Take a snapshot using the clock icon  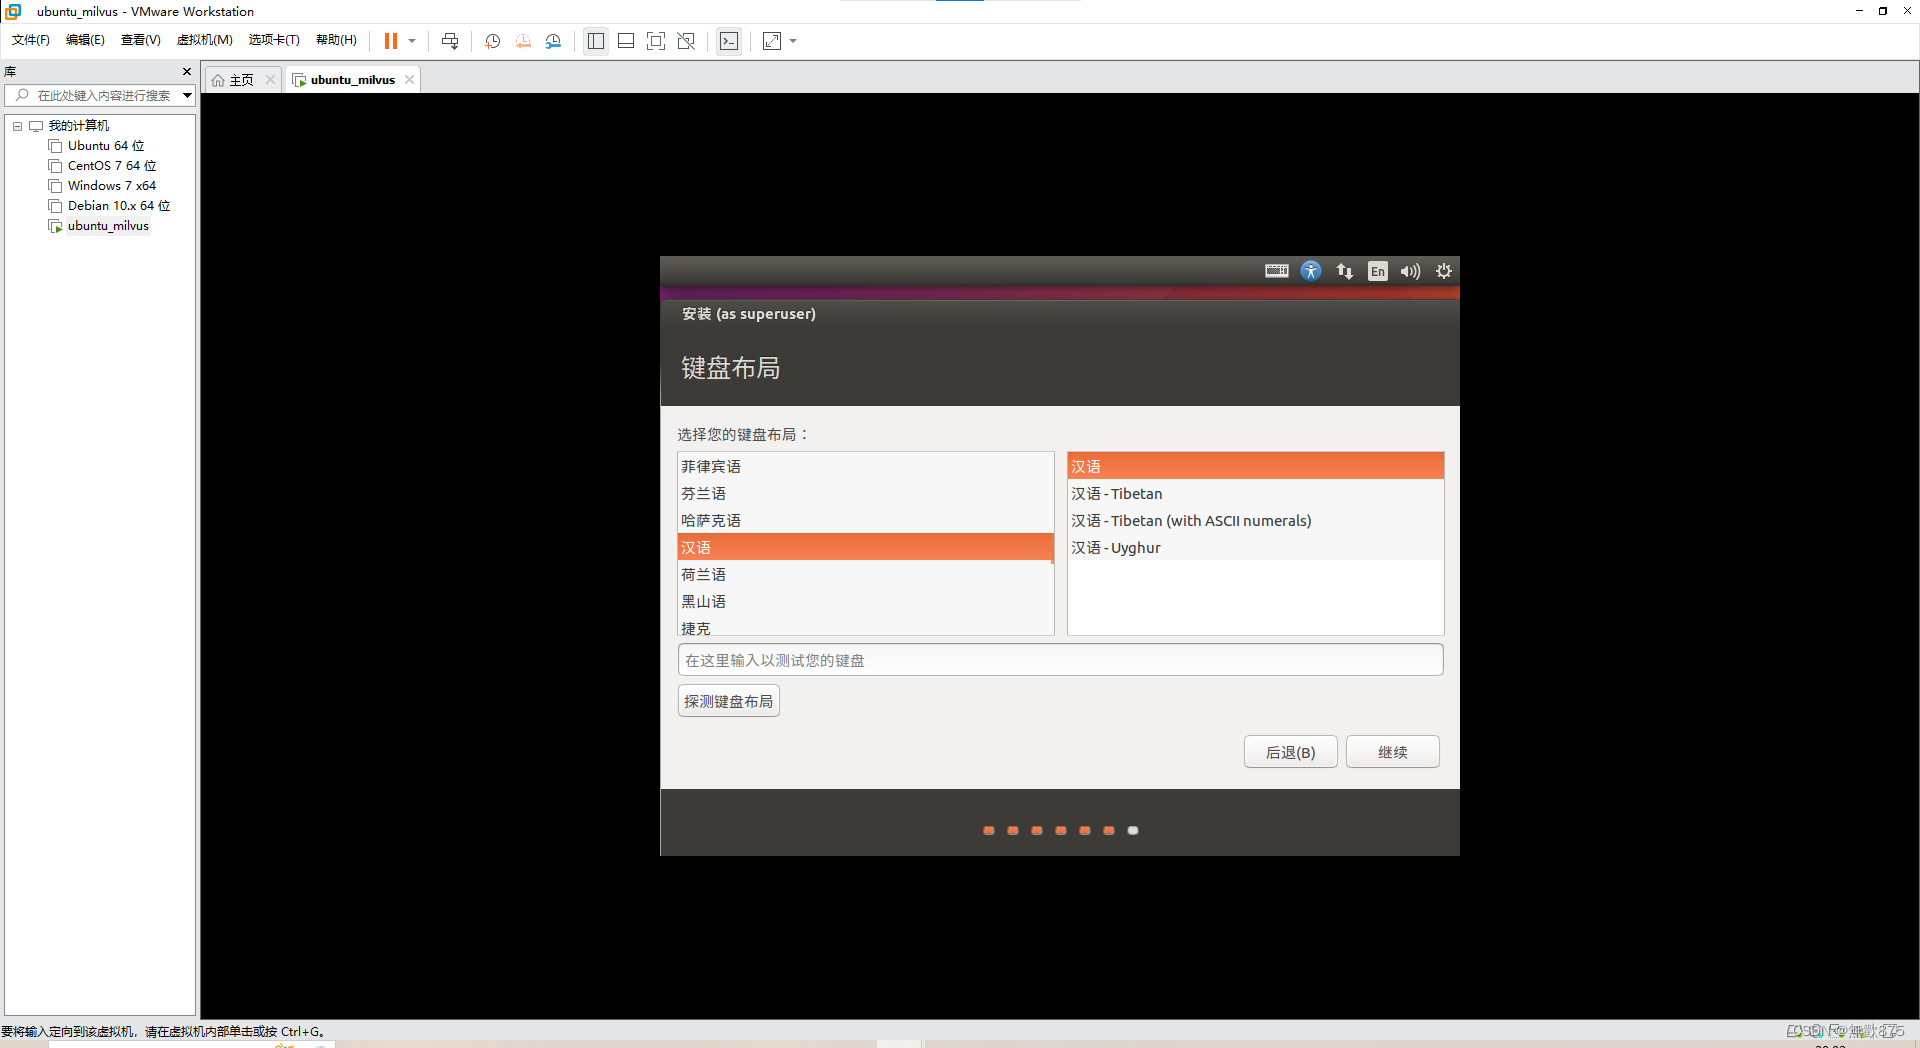[x=493, y=41]
